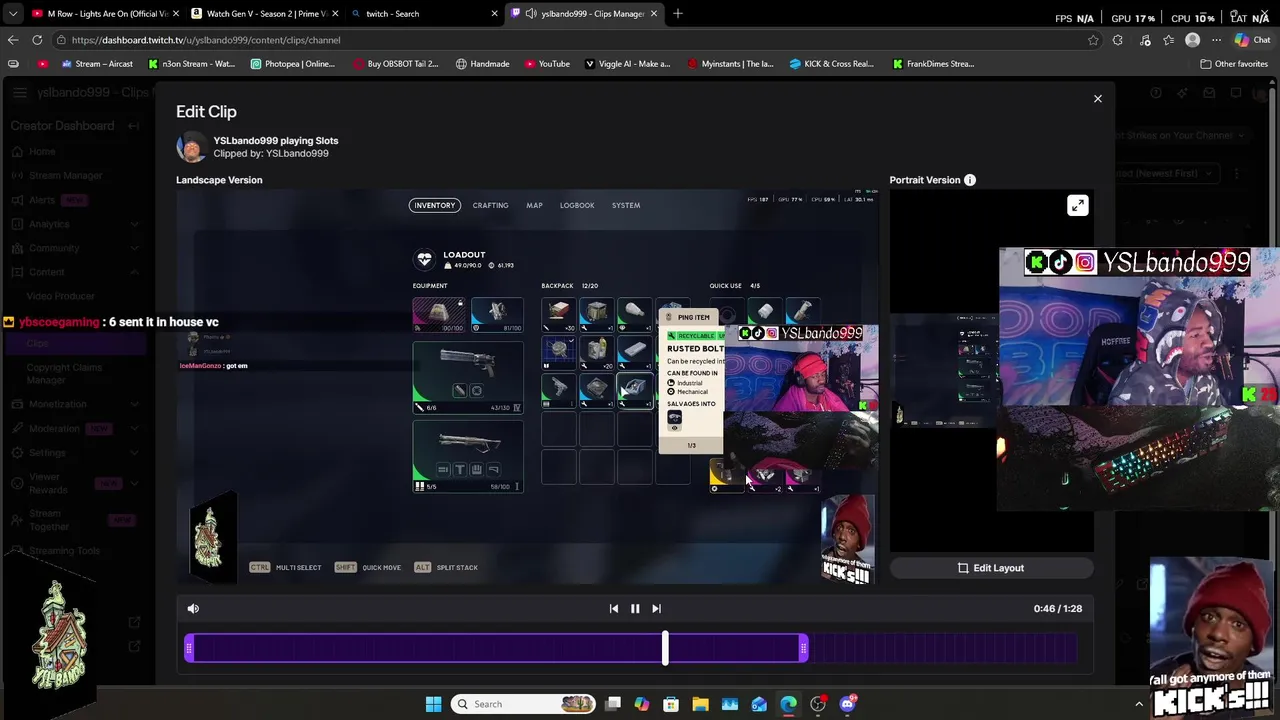Open Microsoft Store from taskbar
Image resolution: width=1280 pixels, height=720 pixels.
pos(671,704)
